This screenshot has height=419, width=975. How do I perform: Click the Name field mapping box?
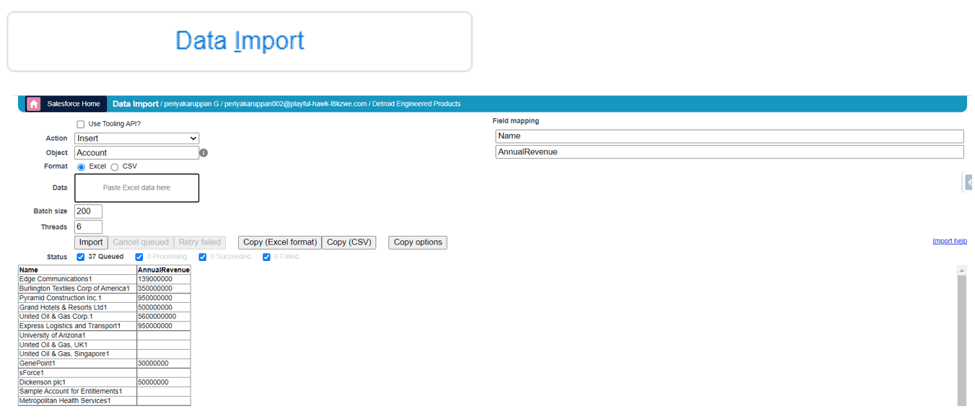[x=729, y=136]
